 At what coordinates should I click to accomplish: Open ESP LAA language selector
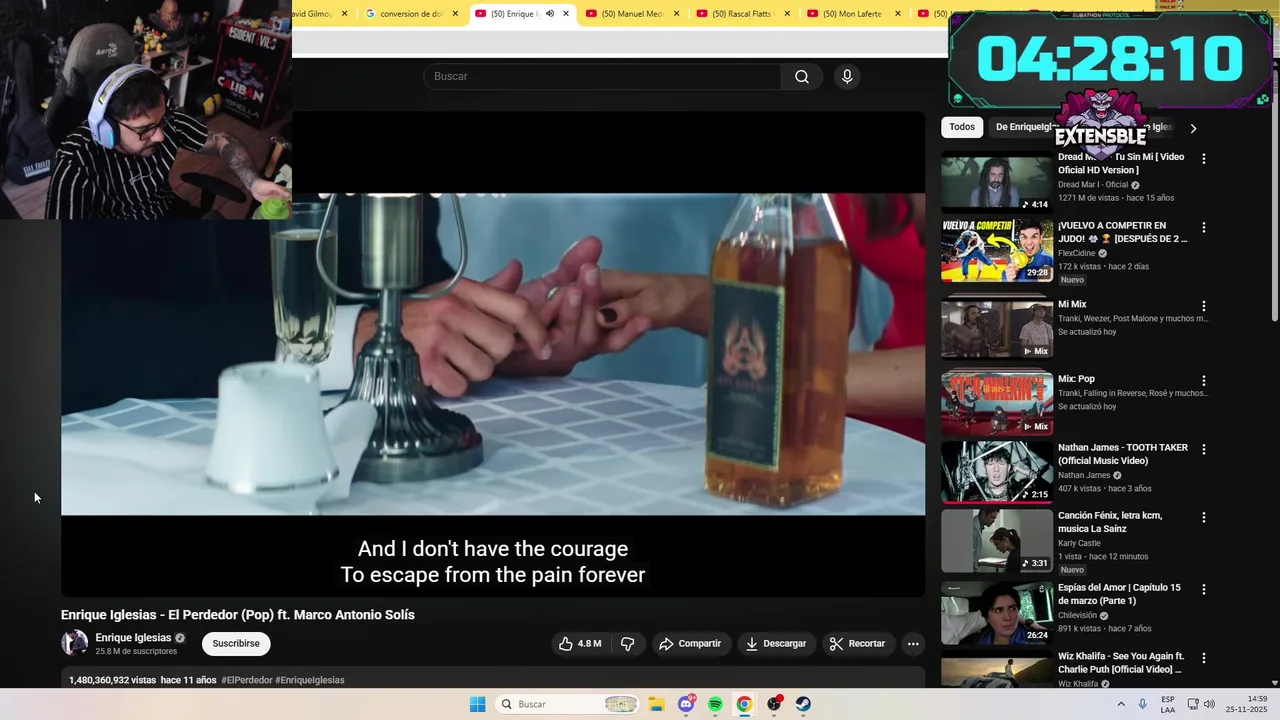tap(1168, 704)
